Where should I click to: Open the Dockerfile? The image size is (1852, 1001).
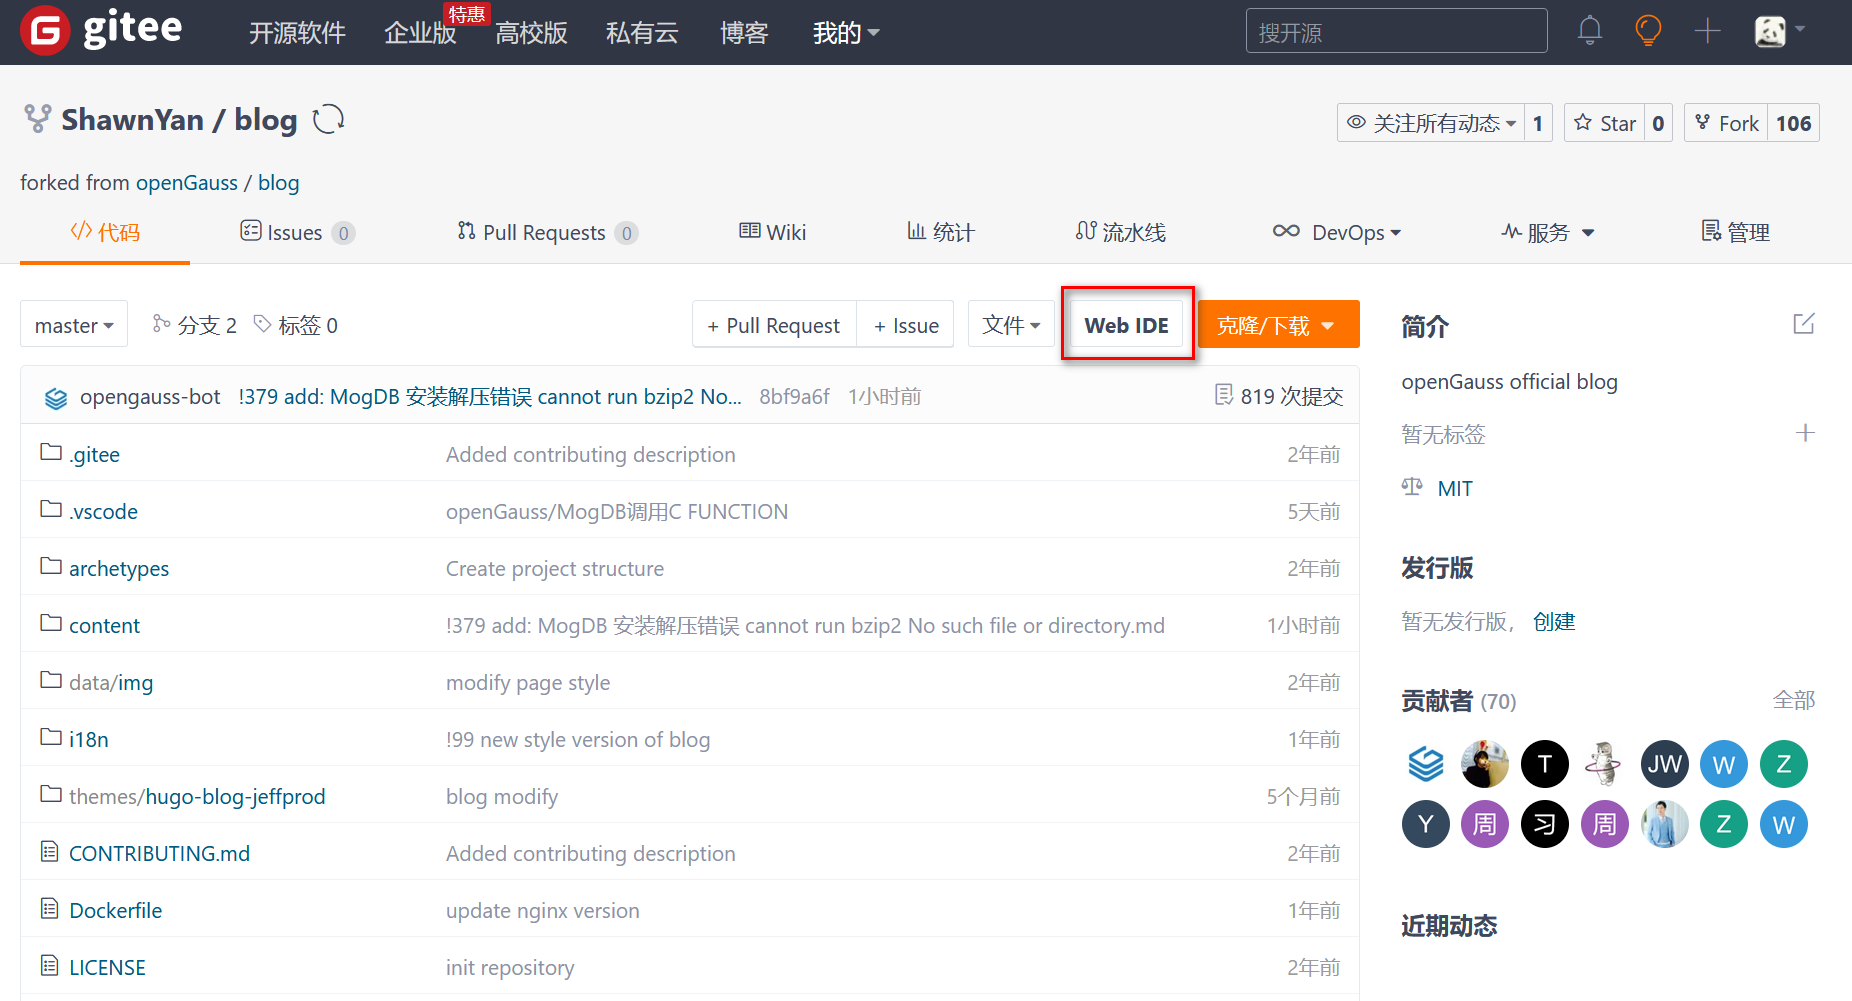(115, 910)
